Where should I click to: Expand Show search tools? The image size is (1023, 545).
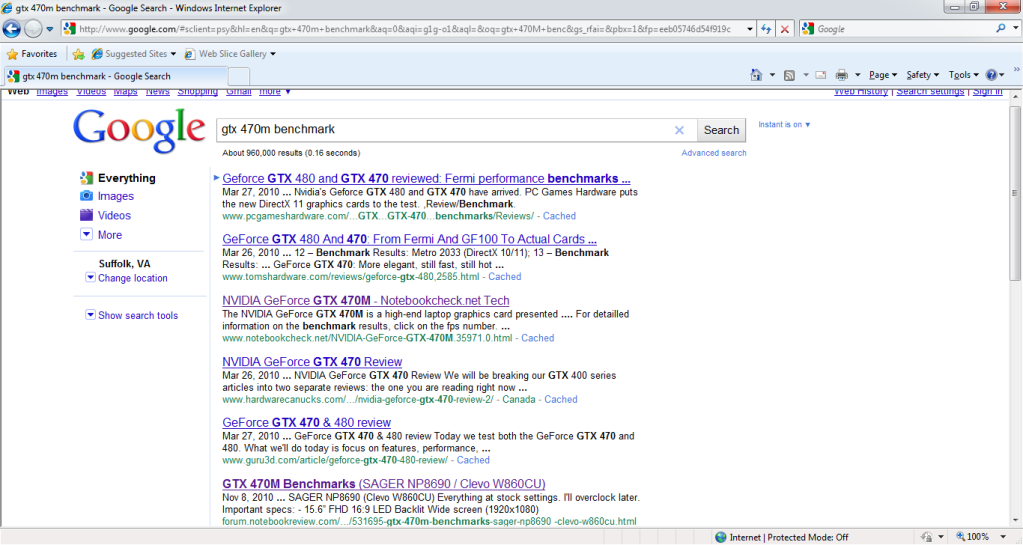(138, 315)
